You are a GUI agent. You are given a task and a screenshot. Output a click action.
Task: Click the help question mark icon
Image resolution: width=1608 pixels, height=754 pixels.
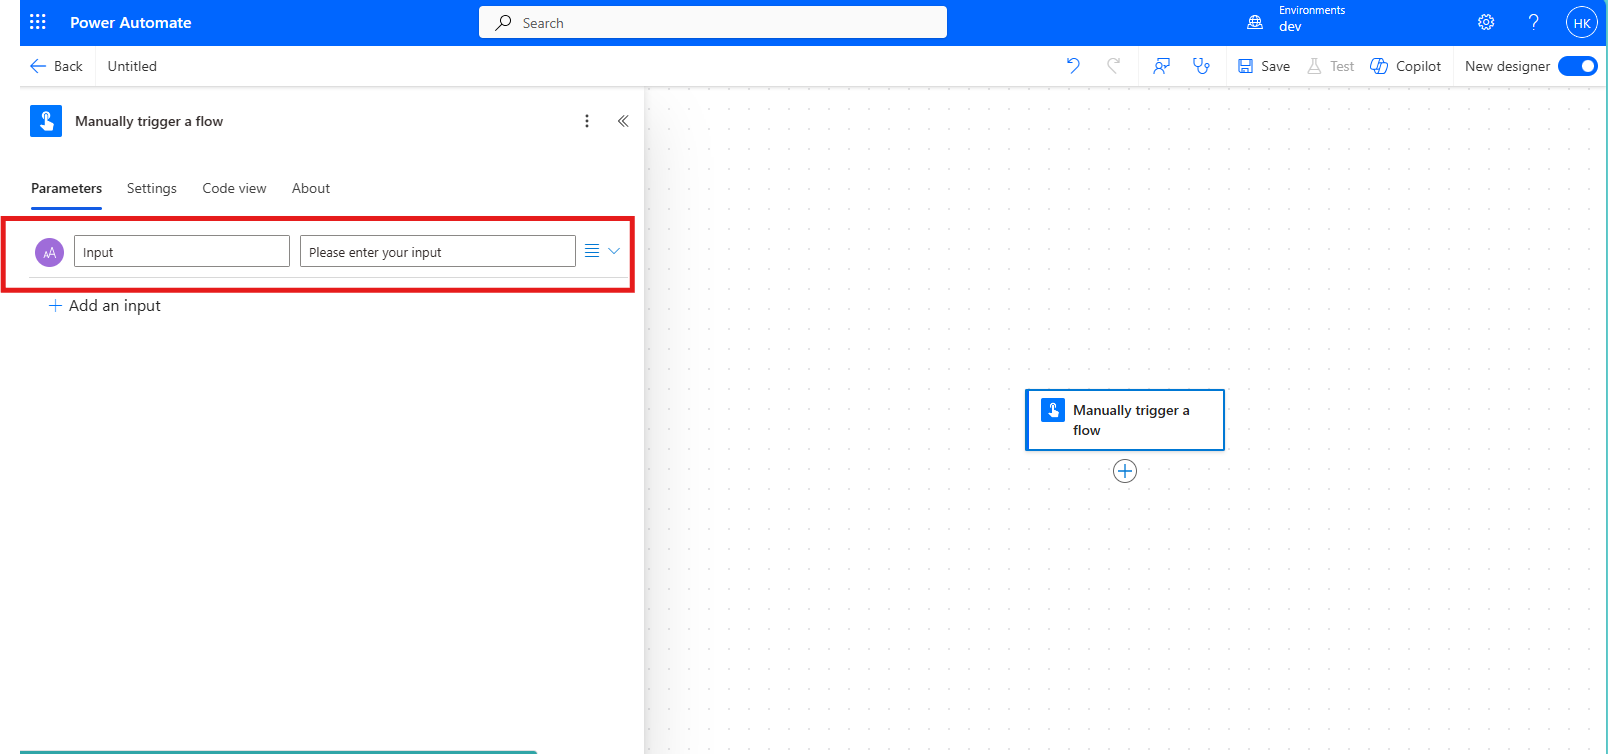pyautogui.click(x=1533, y=22)
